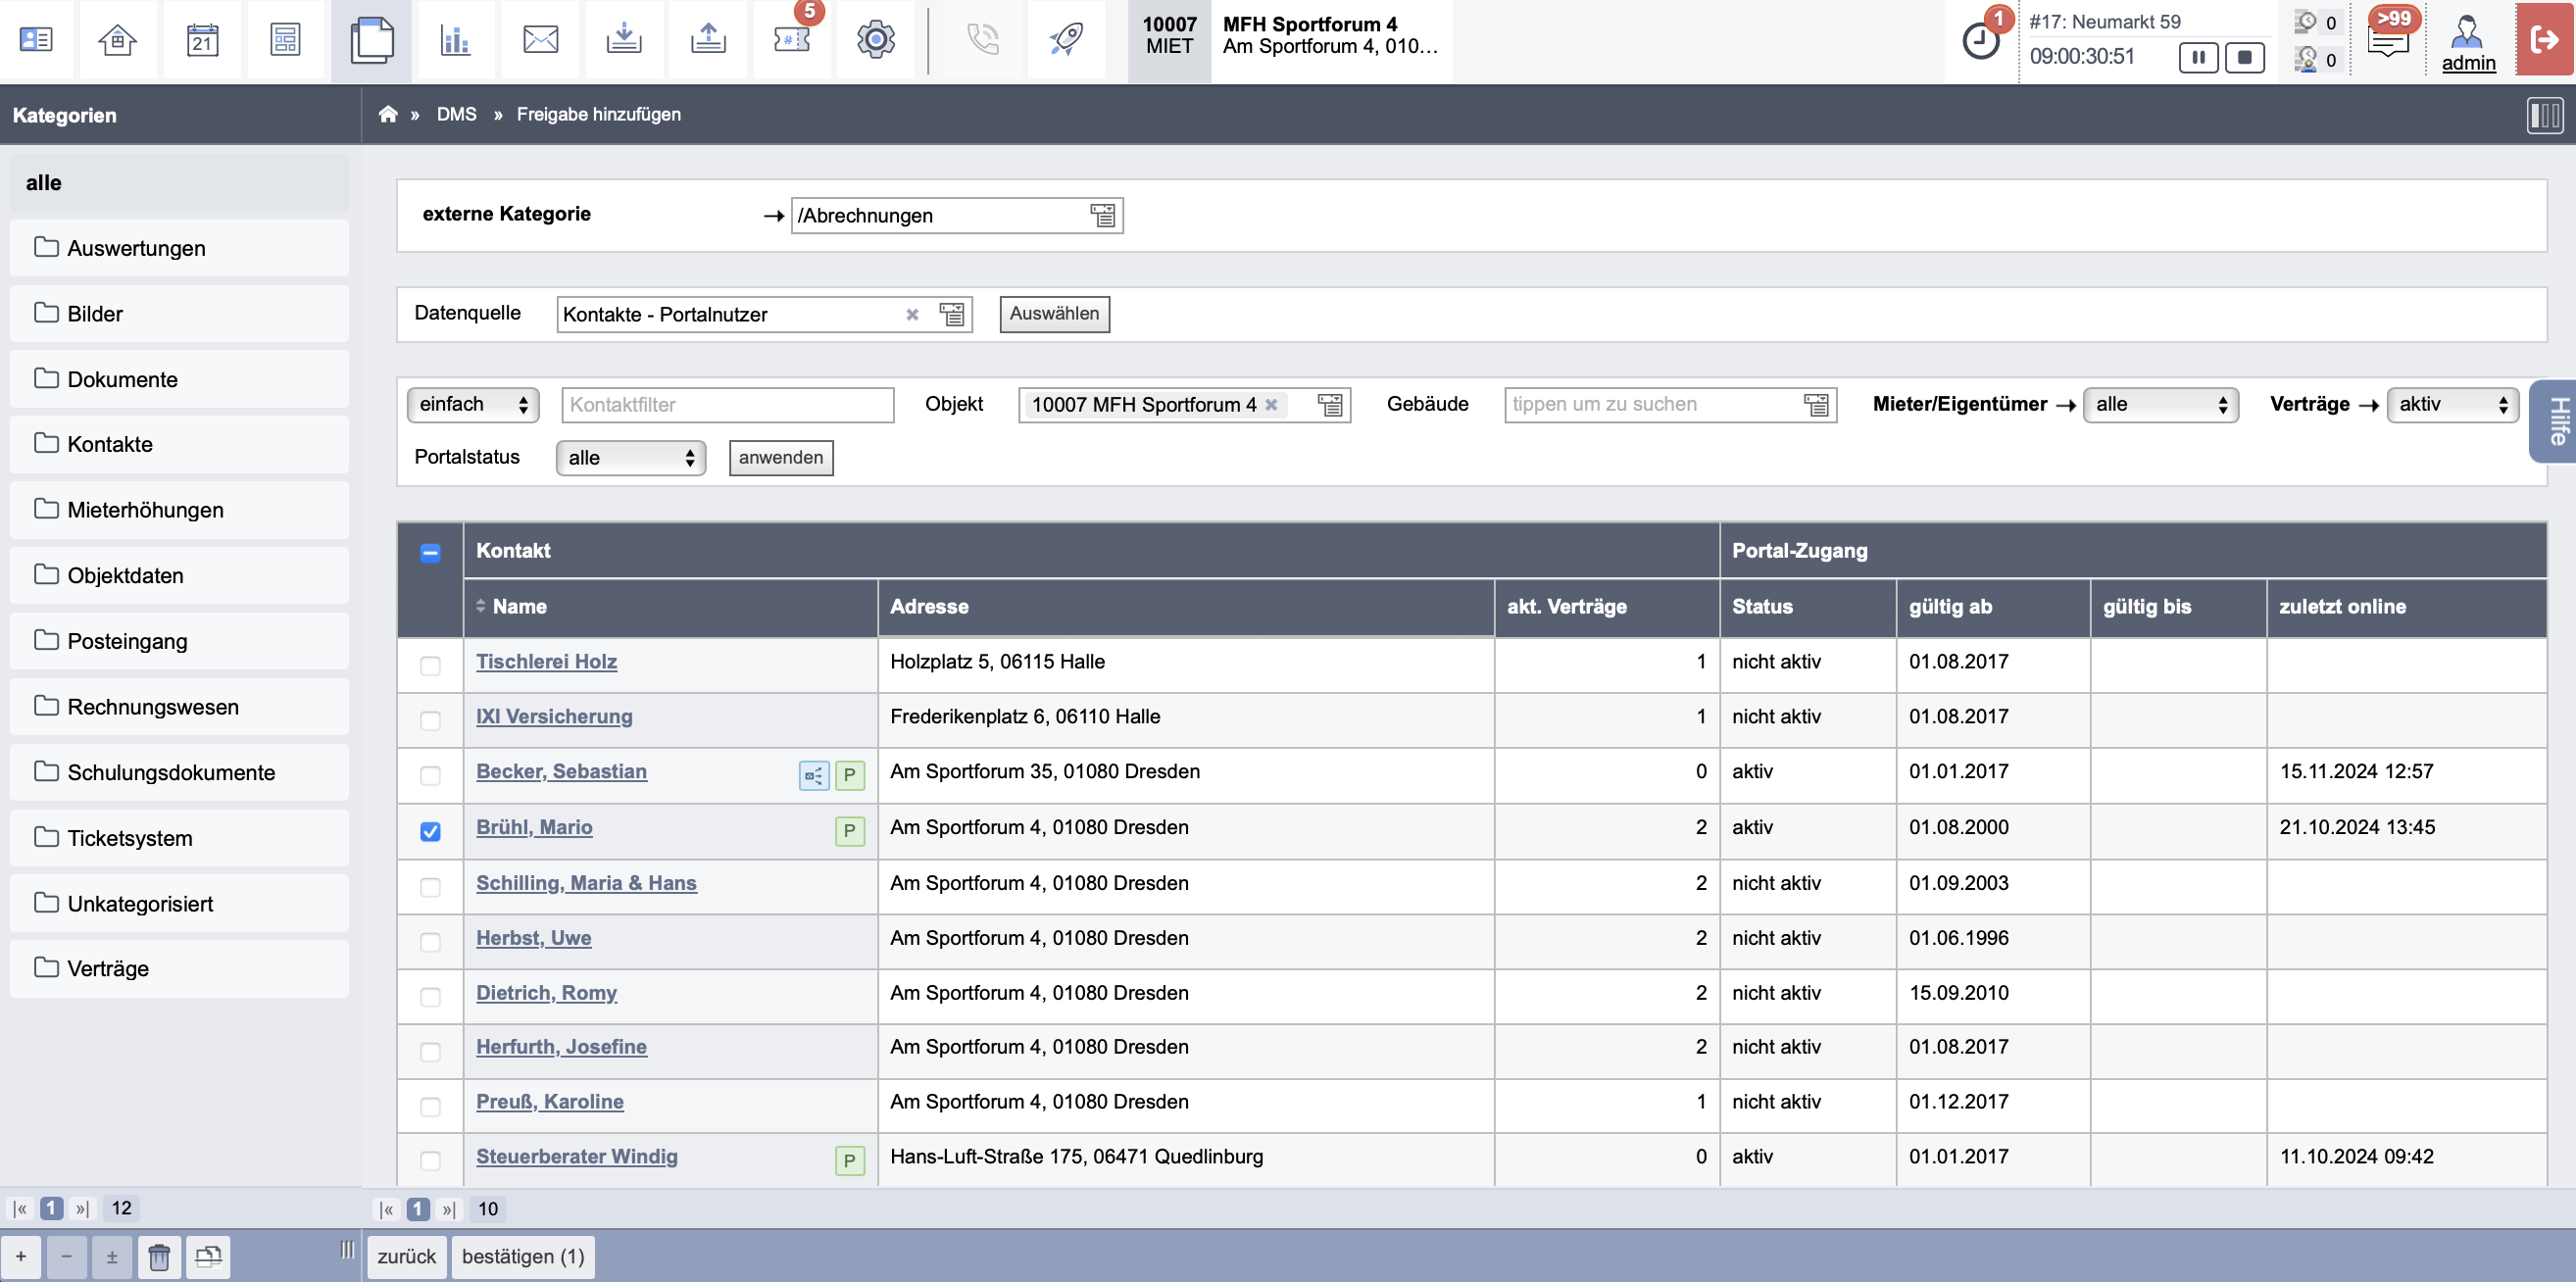
Task: Sort the table by Name column
Action: [x=519, y=607]
